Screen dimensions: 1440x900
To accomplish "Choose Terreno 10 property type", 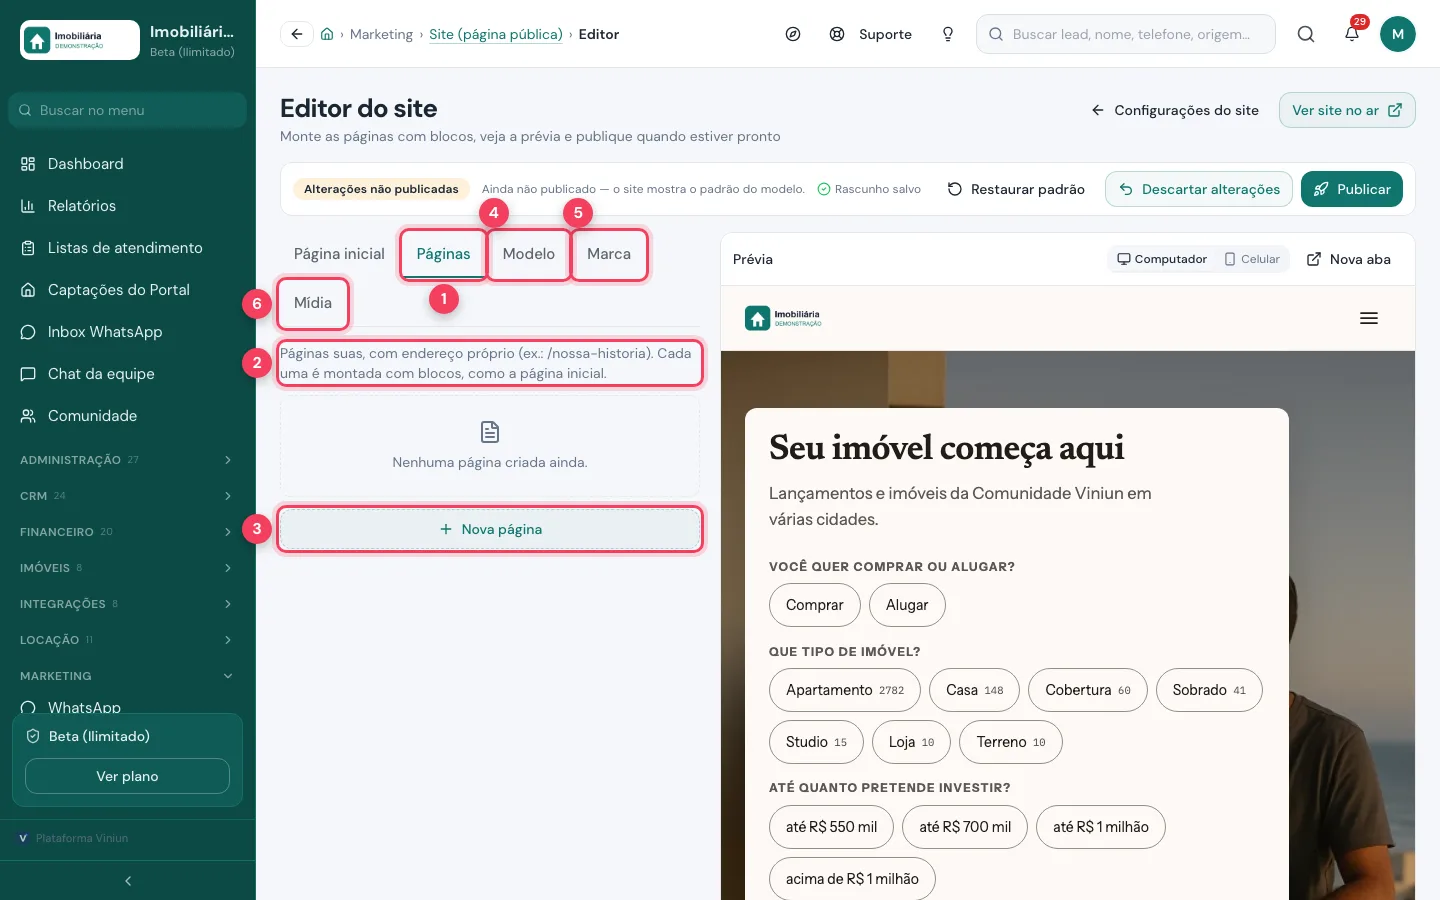I will [1011, 742].
